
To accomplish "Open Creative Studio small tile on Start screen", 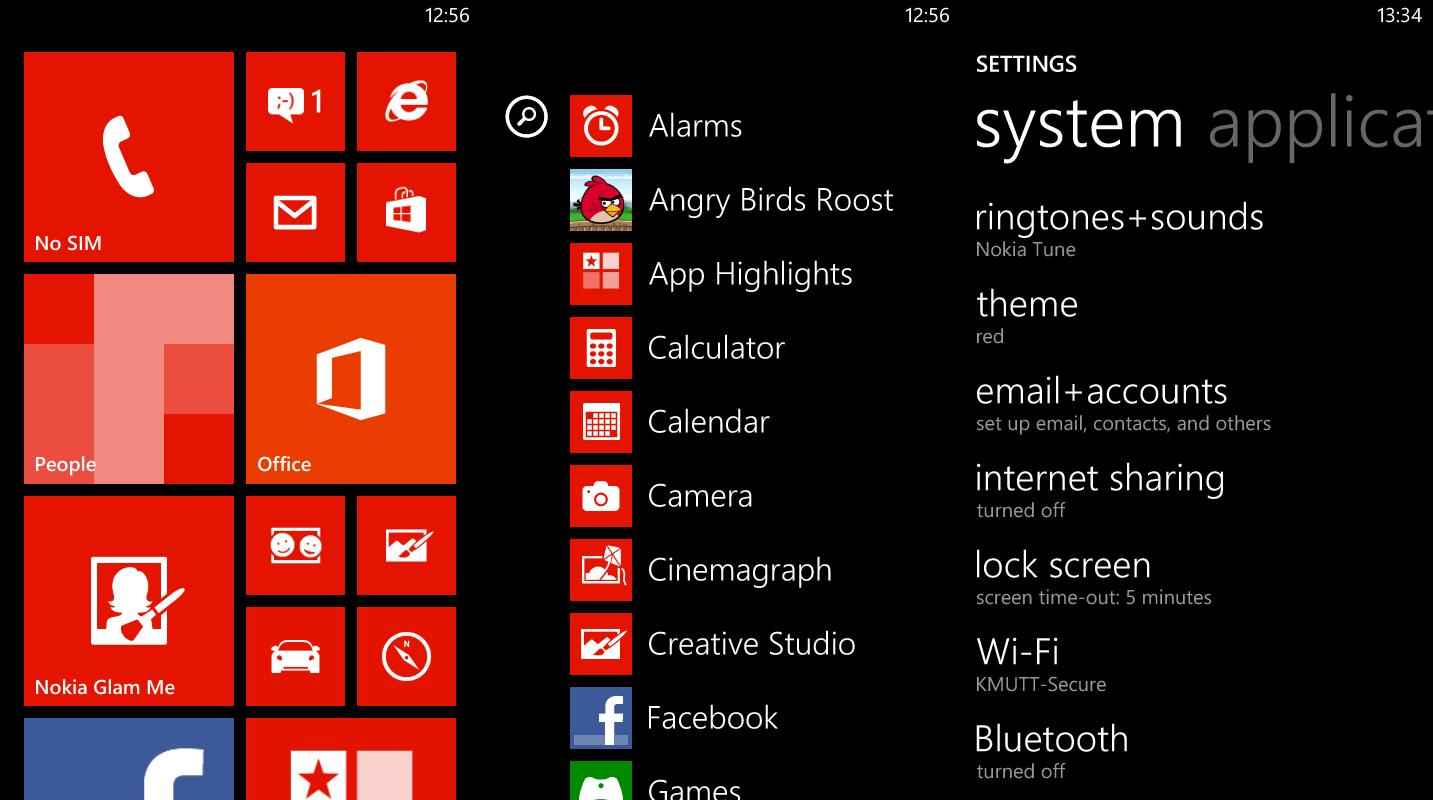I will [406, 545].
